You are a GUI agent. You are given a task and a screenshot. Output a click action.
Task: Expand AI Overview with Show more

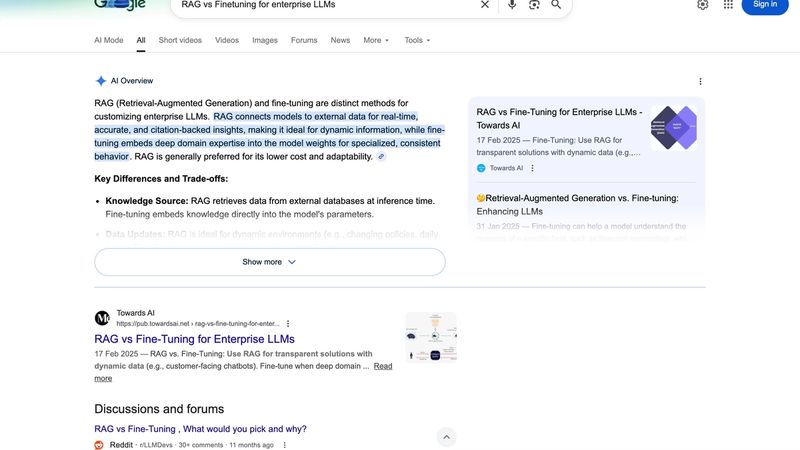269,262
